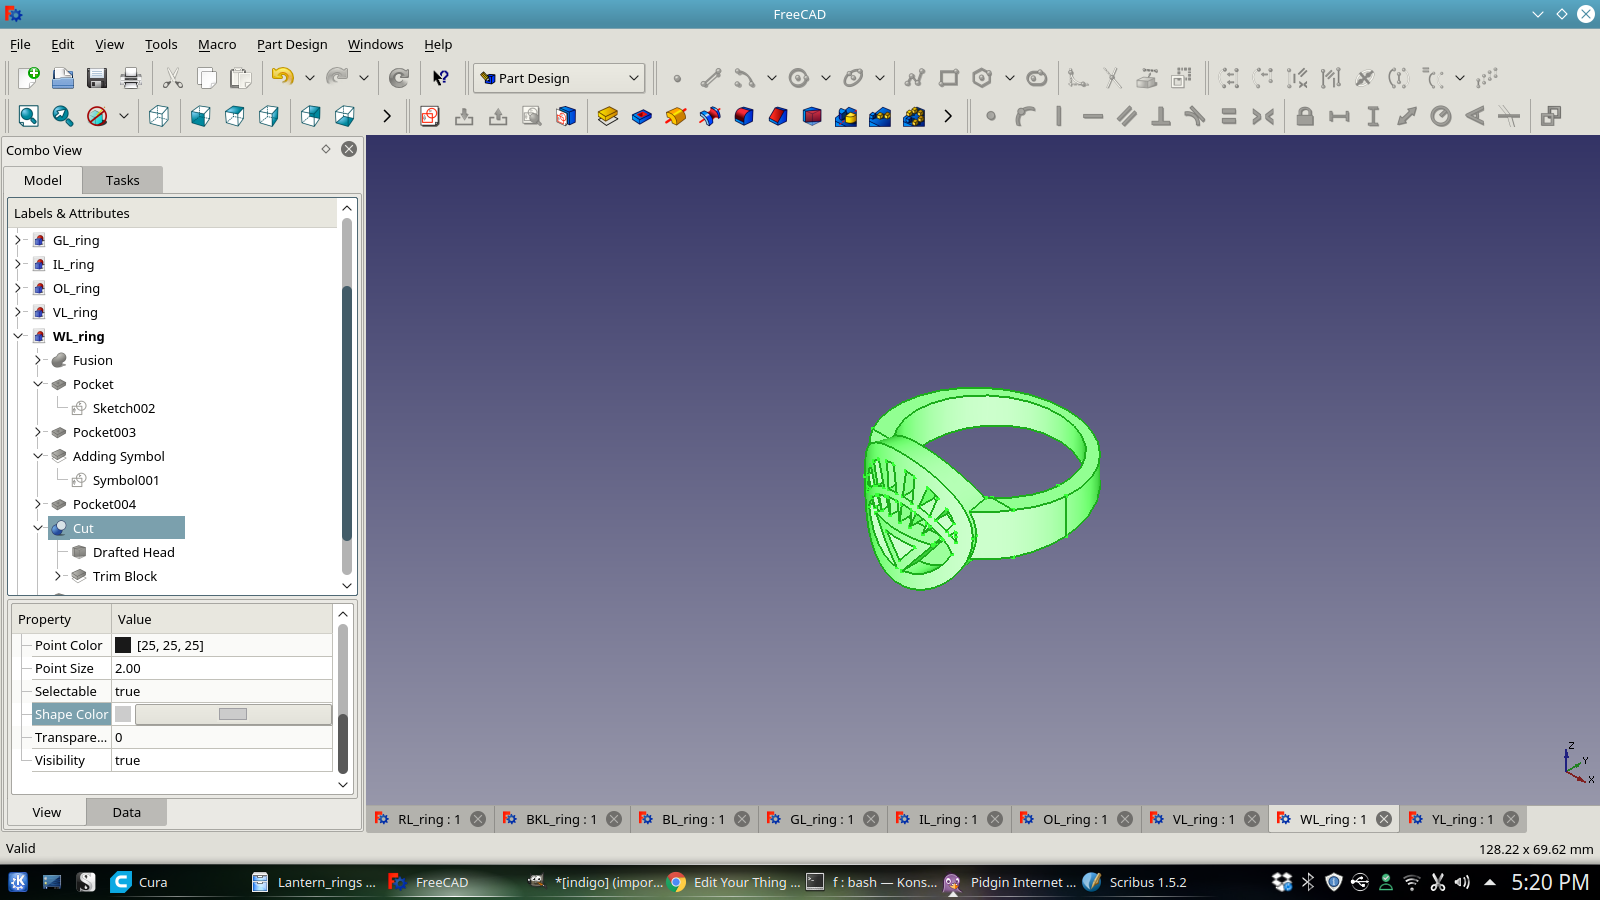Viewport: 1600px width, 900px height.
Task: Open Scribus 1.5.2 from the taskbar
Action: click(1135, 882)
